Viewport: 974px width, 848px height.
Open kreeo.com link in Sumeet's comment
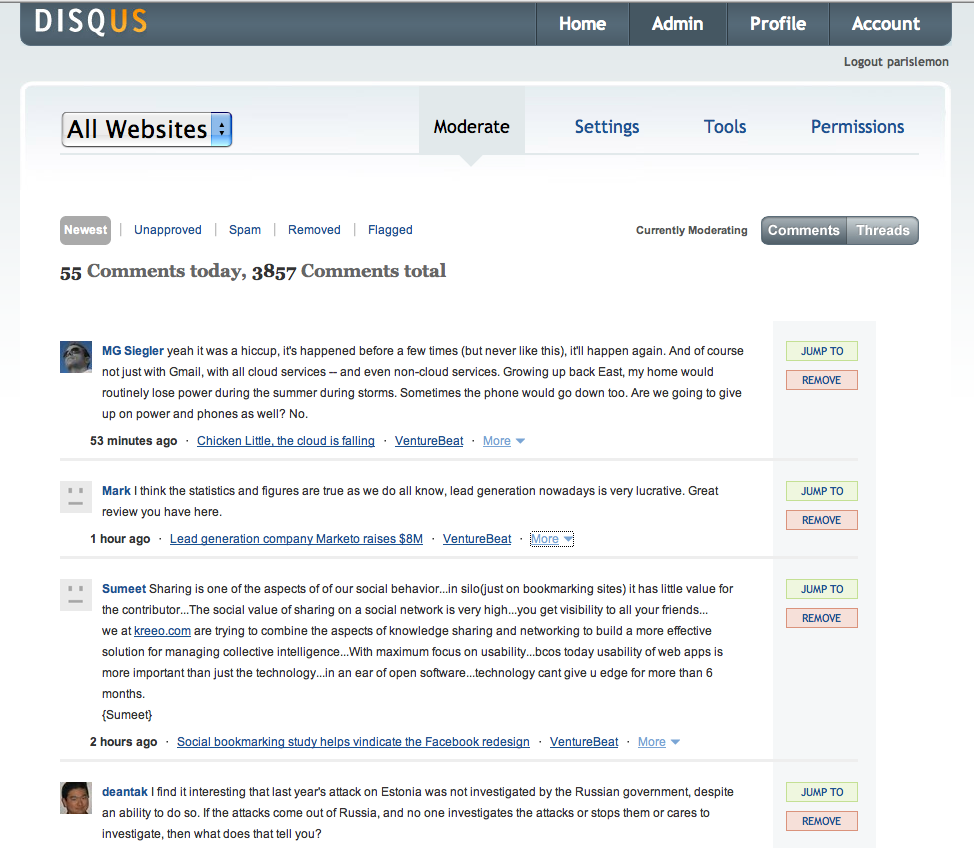[x=162, y=631]
